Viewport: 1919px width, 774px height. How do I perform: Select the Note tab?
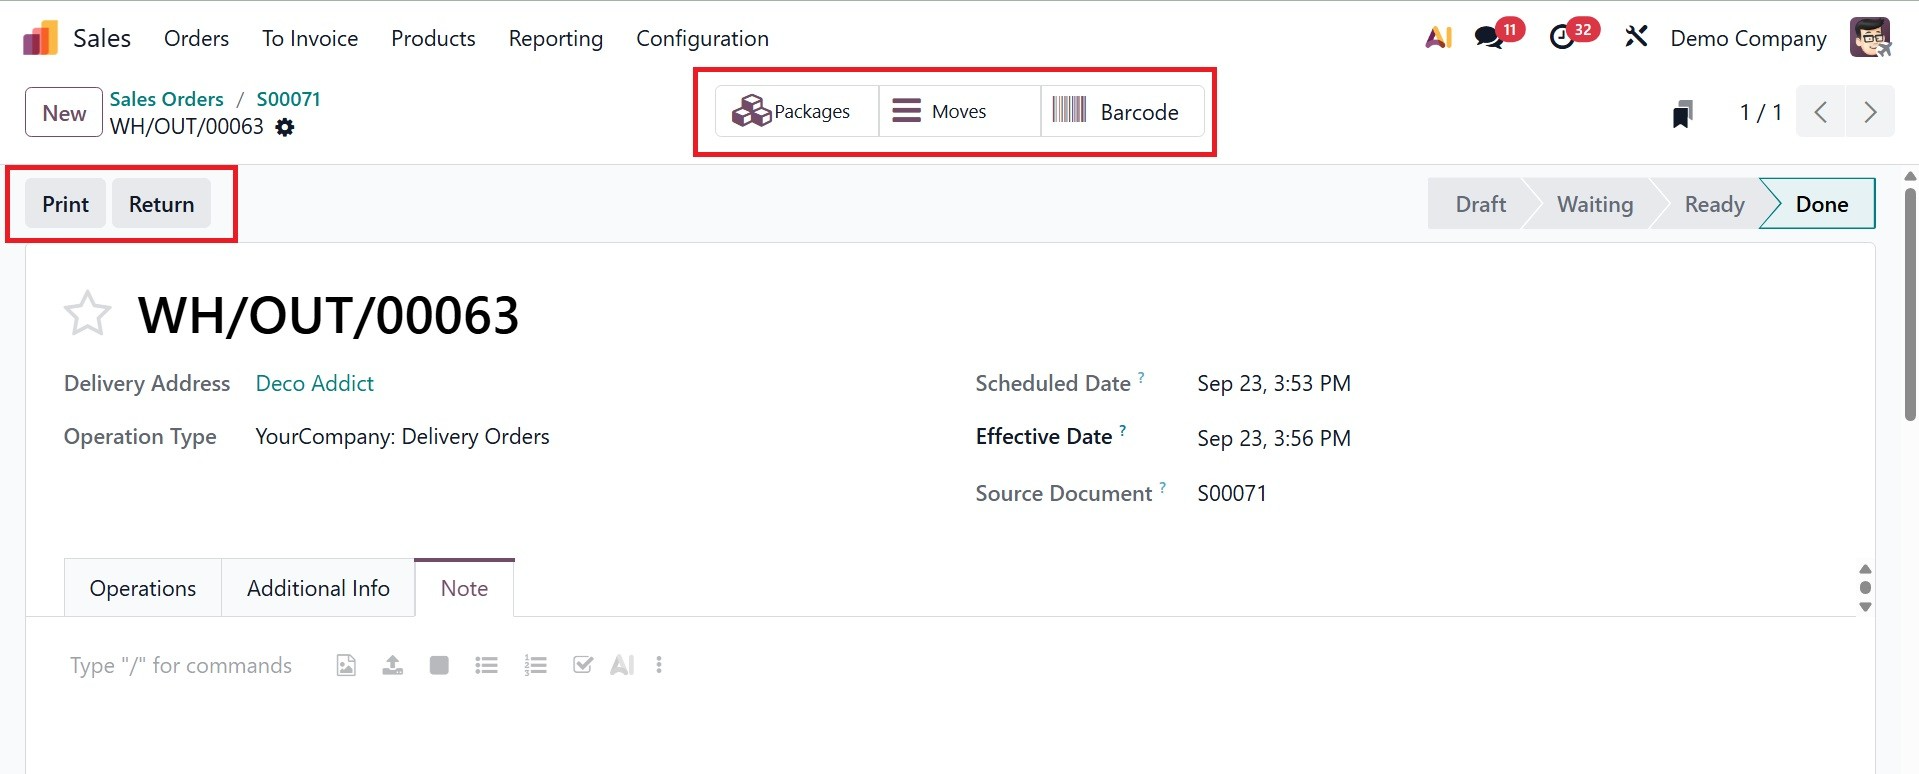[464, 588]
